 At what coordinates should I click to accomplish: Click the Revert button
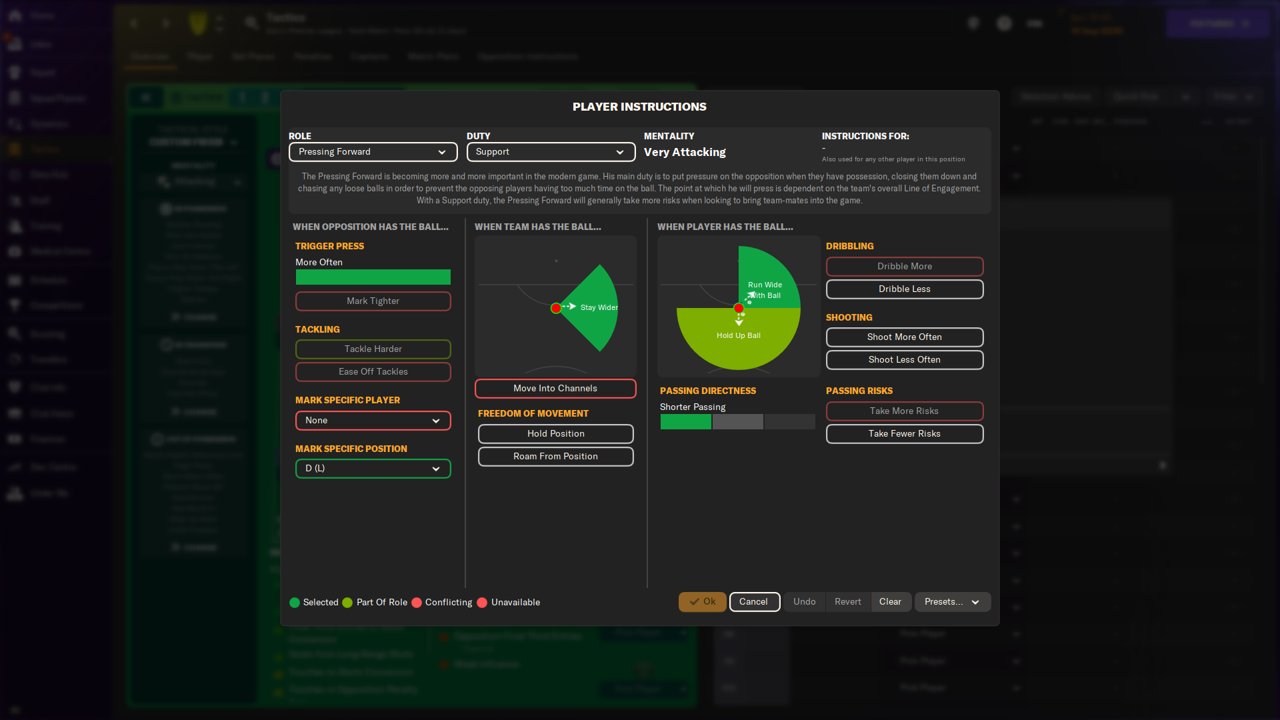coord(848,602)
